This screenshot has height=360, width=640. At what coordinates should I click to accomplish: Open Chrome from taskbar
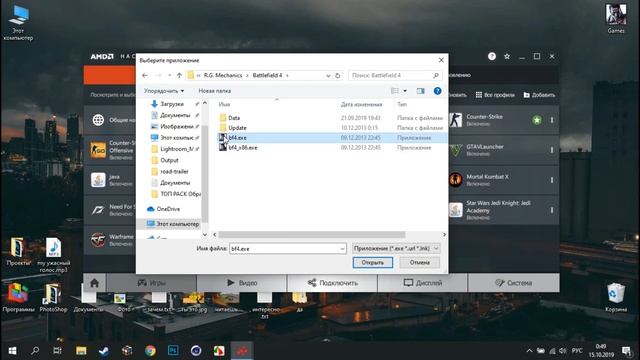[150, 350]
